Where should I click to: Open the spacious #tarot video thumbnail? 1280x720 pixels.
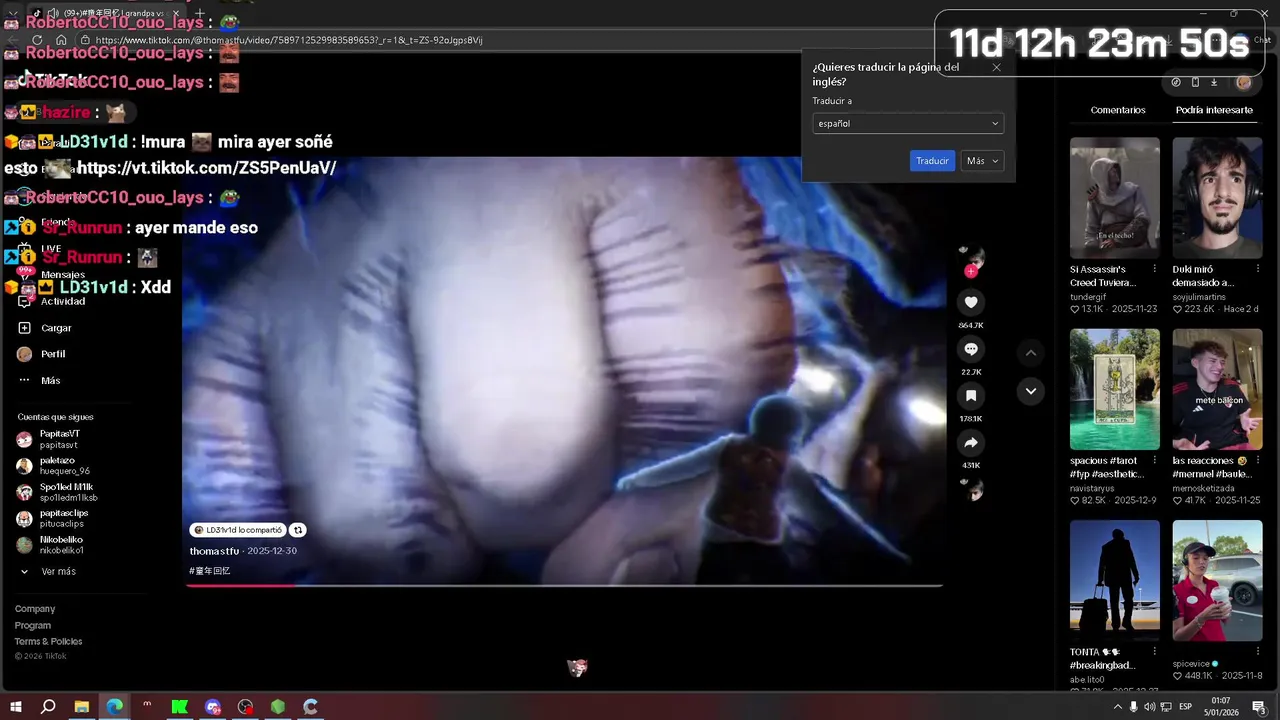tap(1115, 390)
